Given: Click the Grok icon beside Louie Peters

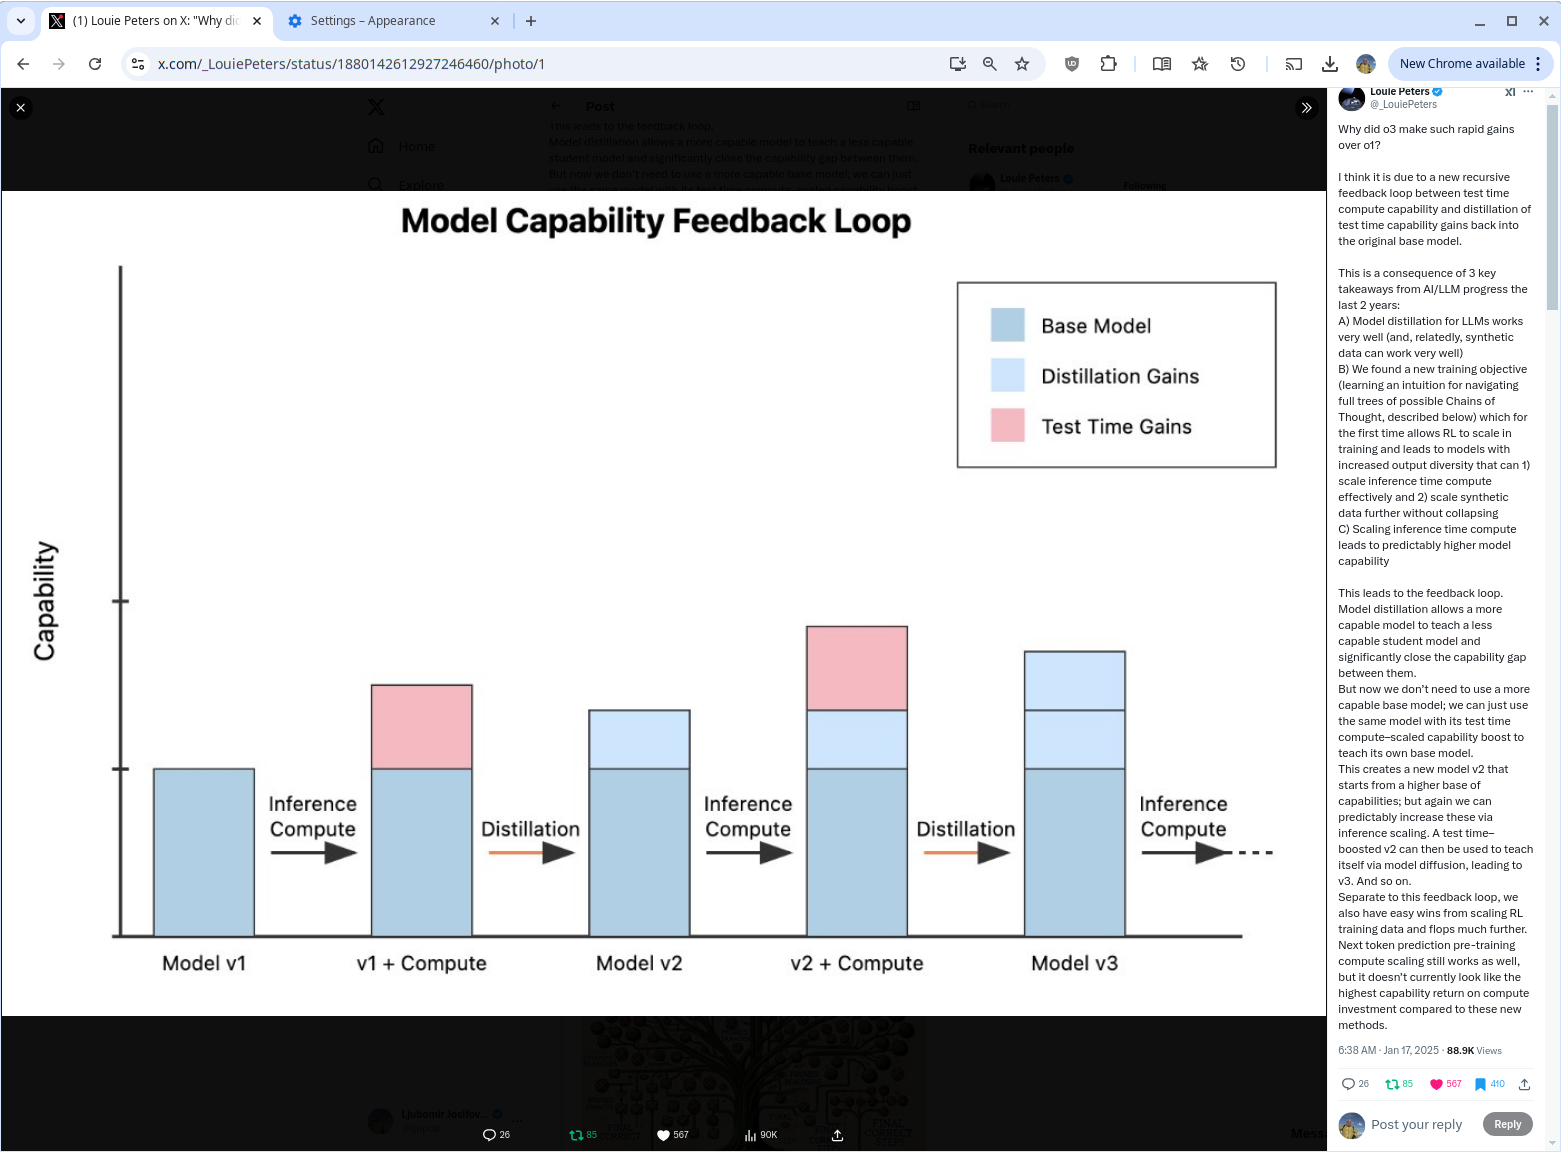Looking at the screenshot, I should [1509, 92].
